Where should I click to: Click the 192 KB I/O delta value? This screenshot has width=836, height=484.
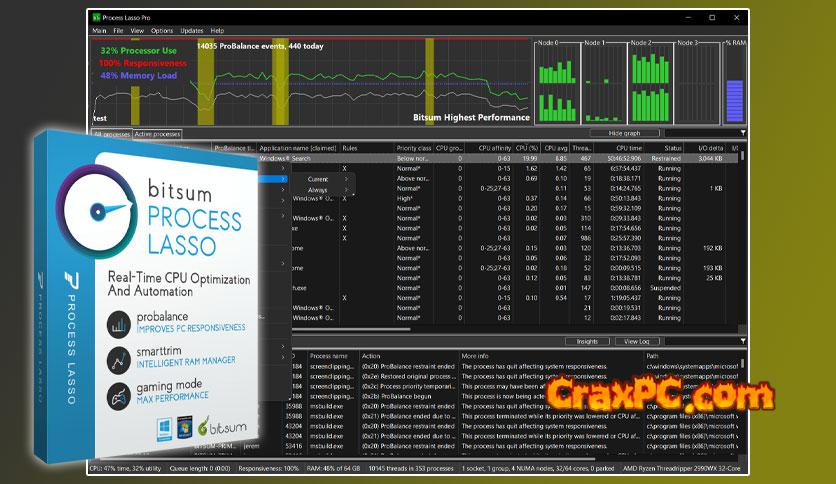[713, 248]
